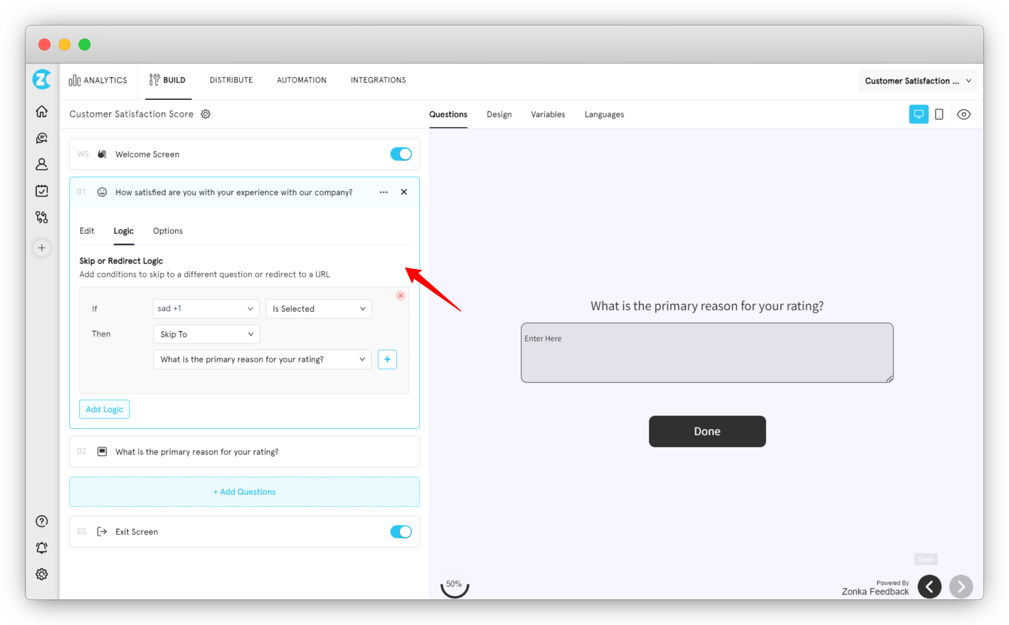Disable the Exit Screen toggle
Image resolution: width=1009 pixels, height=625 pixels.
tap(401, 531)
